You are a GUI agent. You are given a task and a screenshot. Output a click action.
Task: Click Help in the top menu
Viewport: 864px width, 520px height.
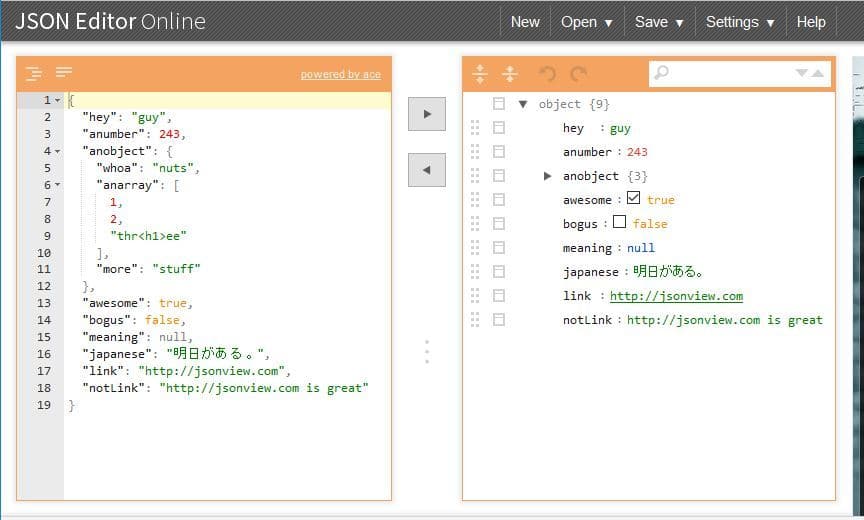click(811, 22)
